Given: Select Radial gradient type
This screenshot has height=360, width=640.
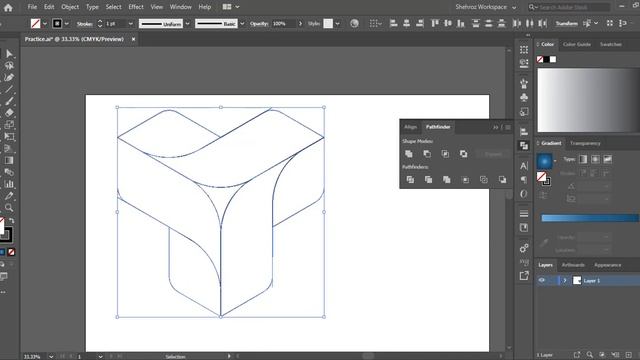Looking at the screenshot, I should pyautogui.click(x=595, y=159).
